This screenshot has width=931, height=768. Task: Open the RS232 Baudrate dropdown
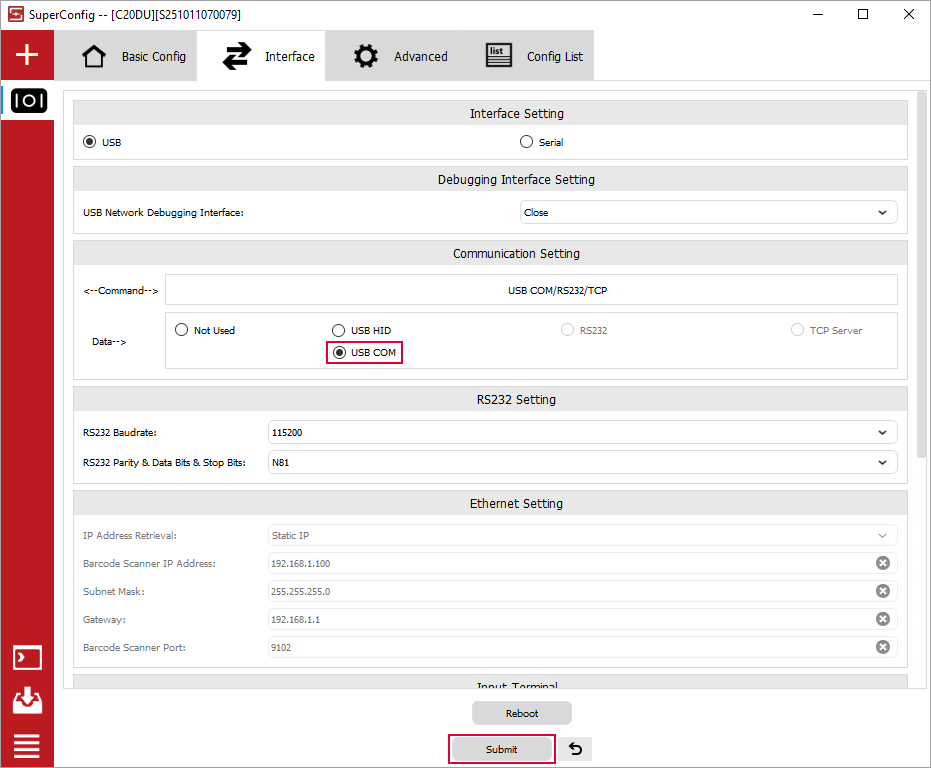pyautogui.click(x=583, y=432)
